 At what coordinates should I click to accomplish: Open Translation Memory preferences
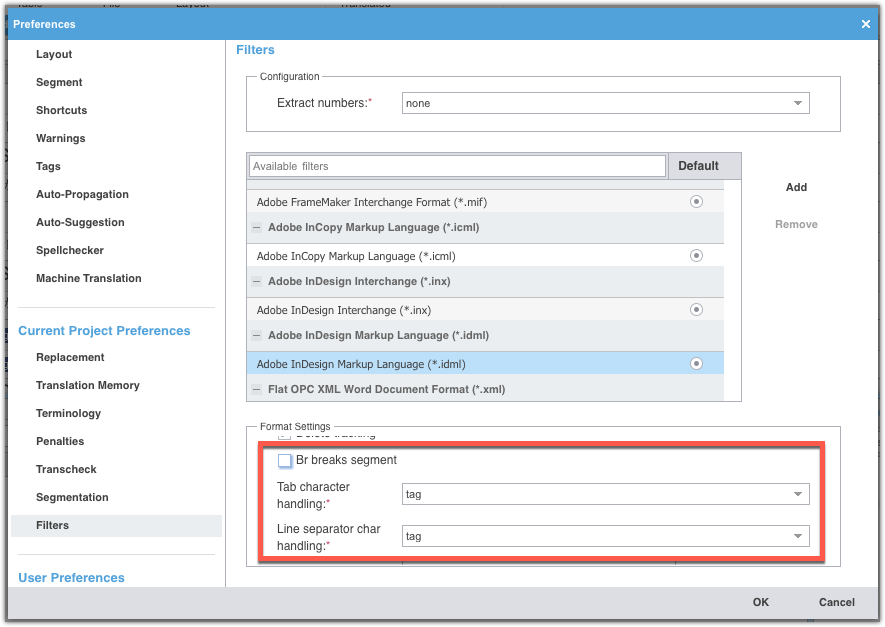click(x=87, y=385)
